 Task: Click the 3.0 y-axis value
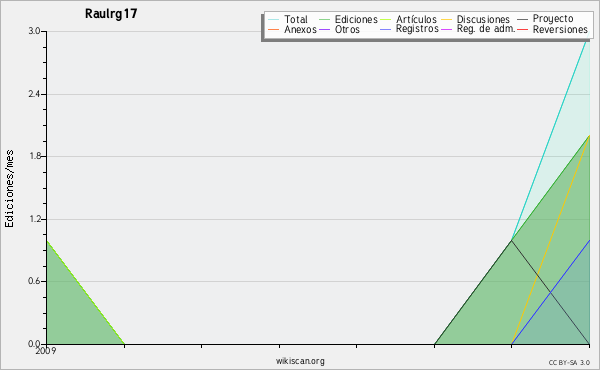(34, 31)
